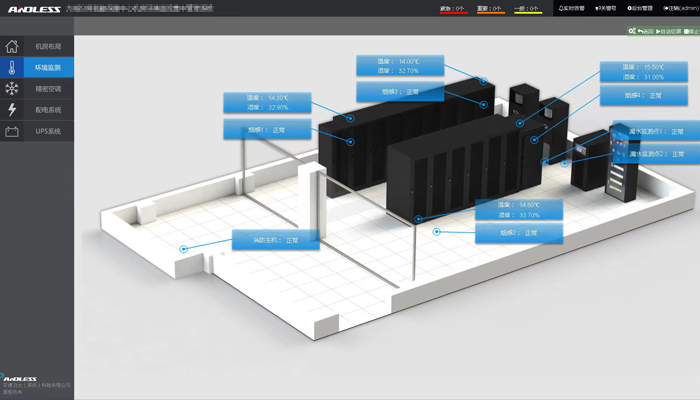
Task: Toggle 关警号 alarm sound off
Action: (x=606, y=8)
